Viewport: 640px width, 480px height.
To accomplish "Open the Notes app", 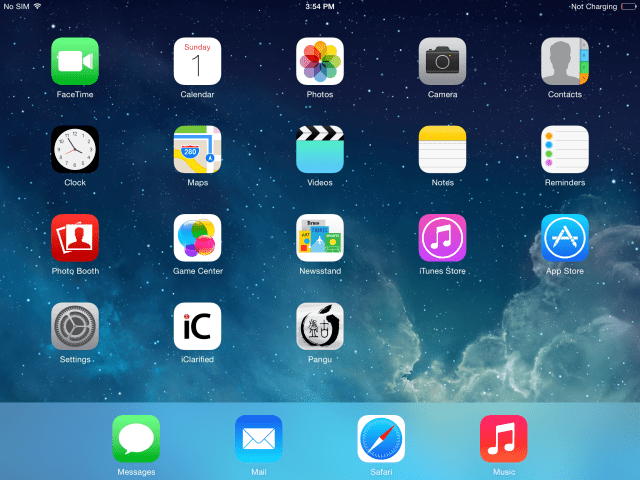I will [442, 149].
